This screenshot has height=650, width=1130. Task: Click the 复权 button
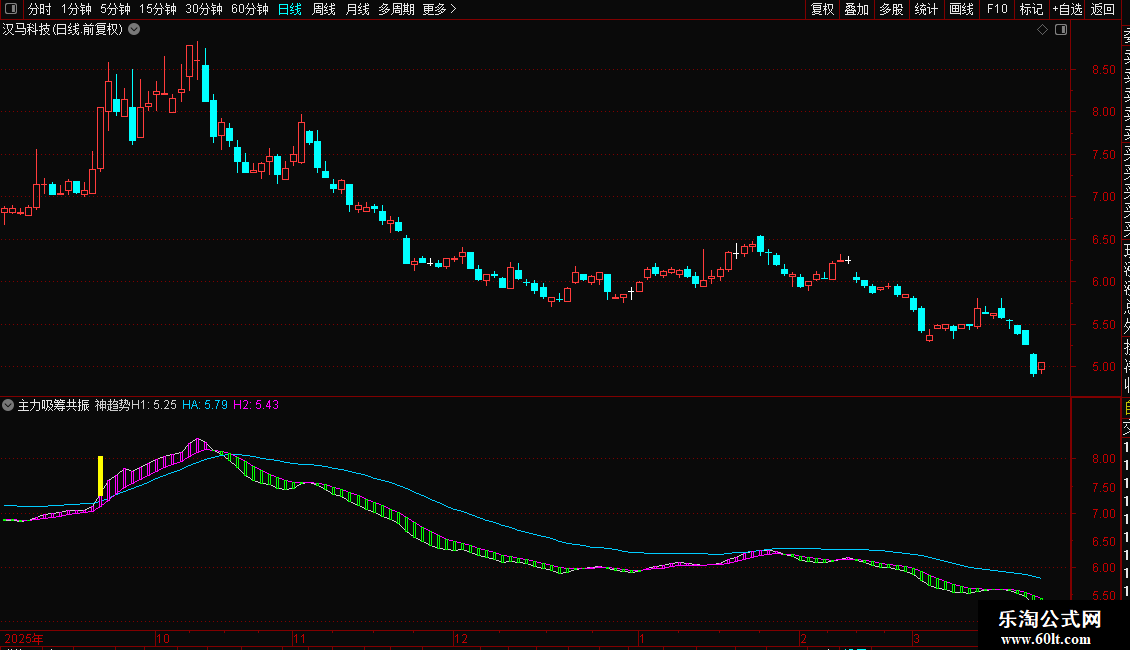(822, 9)
